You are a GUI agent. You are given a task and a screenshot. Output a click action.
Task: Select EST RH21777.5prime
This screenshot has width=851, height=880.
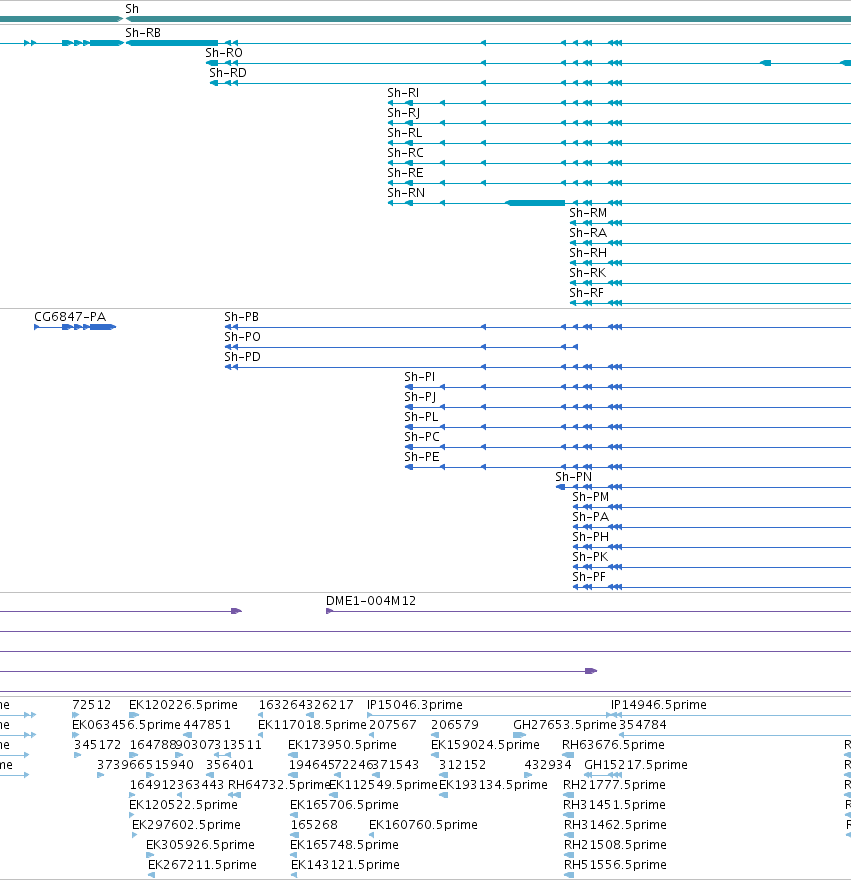point(615,785)
